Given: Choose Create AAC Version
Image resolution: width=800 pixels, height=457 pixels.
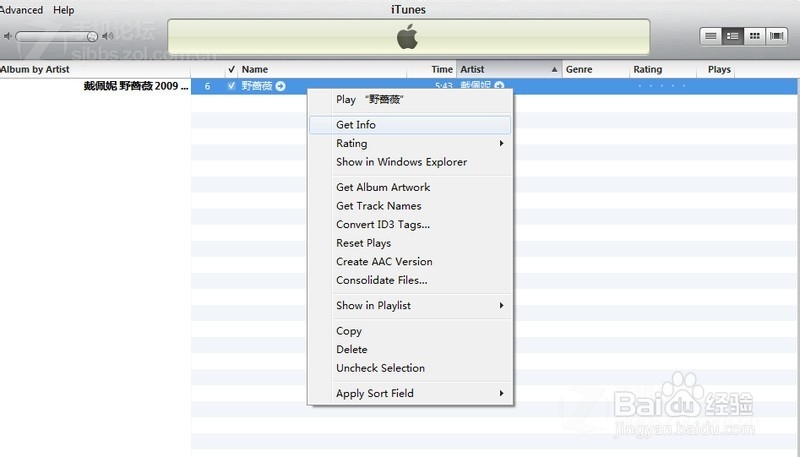Looking at the screenshot, I should (410, 261).
